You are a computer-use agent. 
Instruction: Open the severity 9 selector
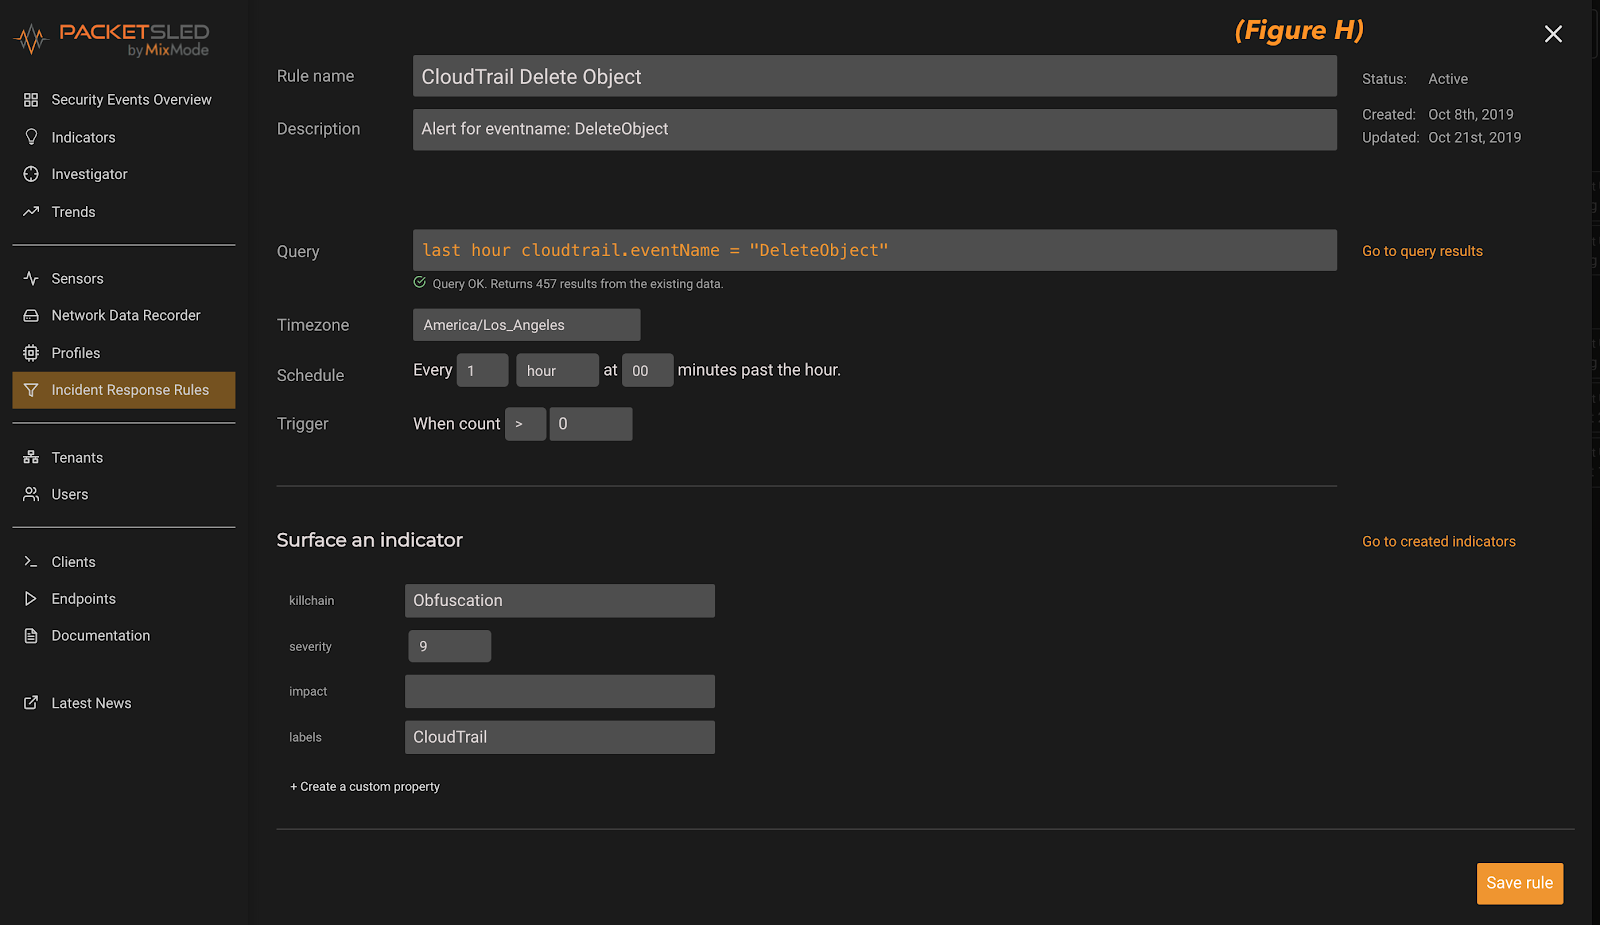(x=449, y=646)
